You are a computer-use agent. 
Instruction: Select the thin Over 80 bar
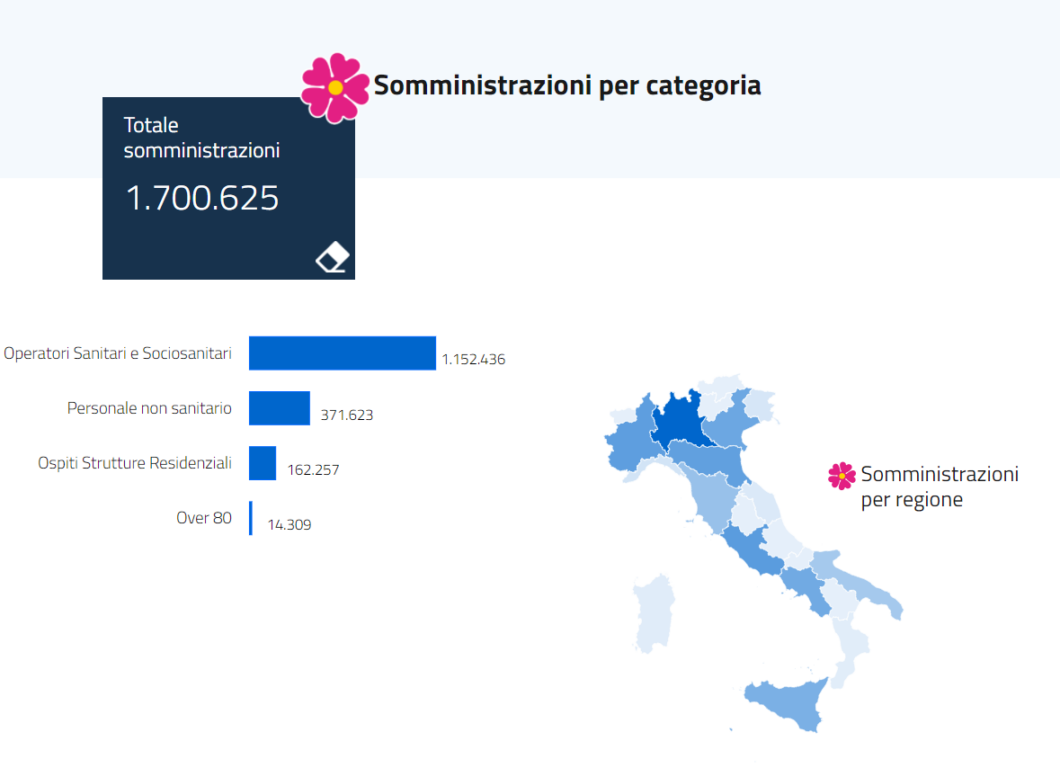click(251, 518)
